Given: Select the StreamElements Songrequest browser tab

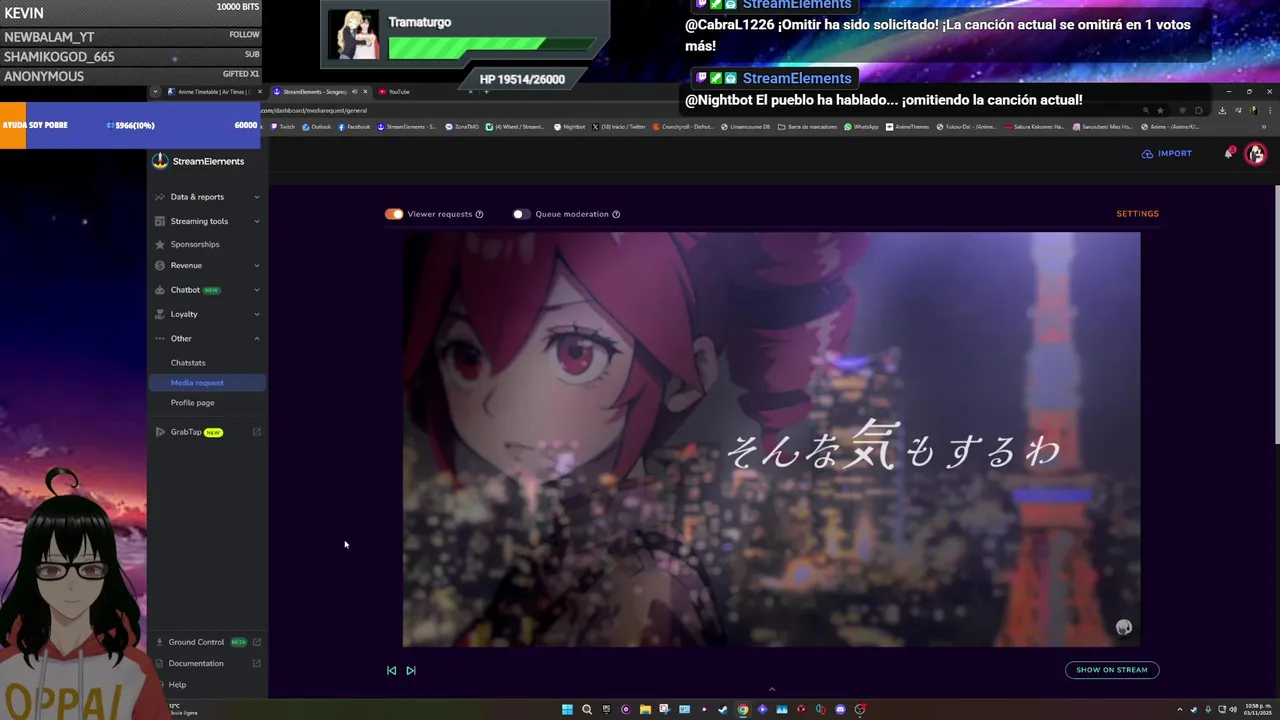Looking at the screenshot, I should pos(320,91).
